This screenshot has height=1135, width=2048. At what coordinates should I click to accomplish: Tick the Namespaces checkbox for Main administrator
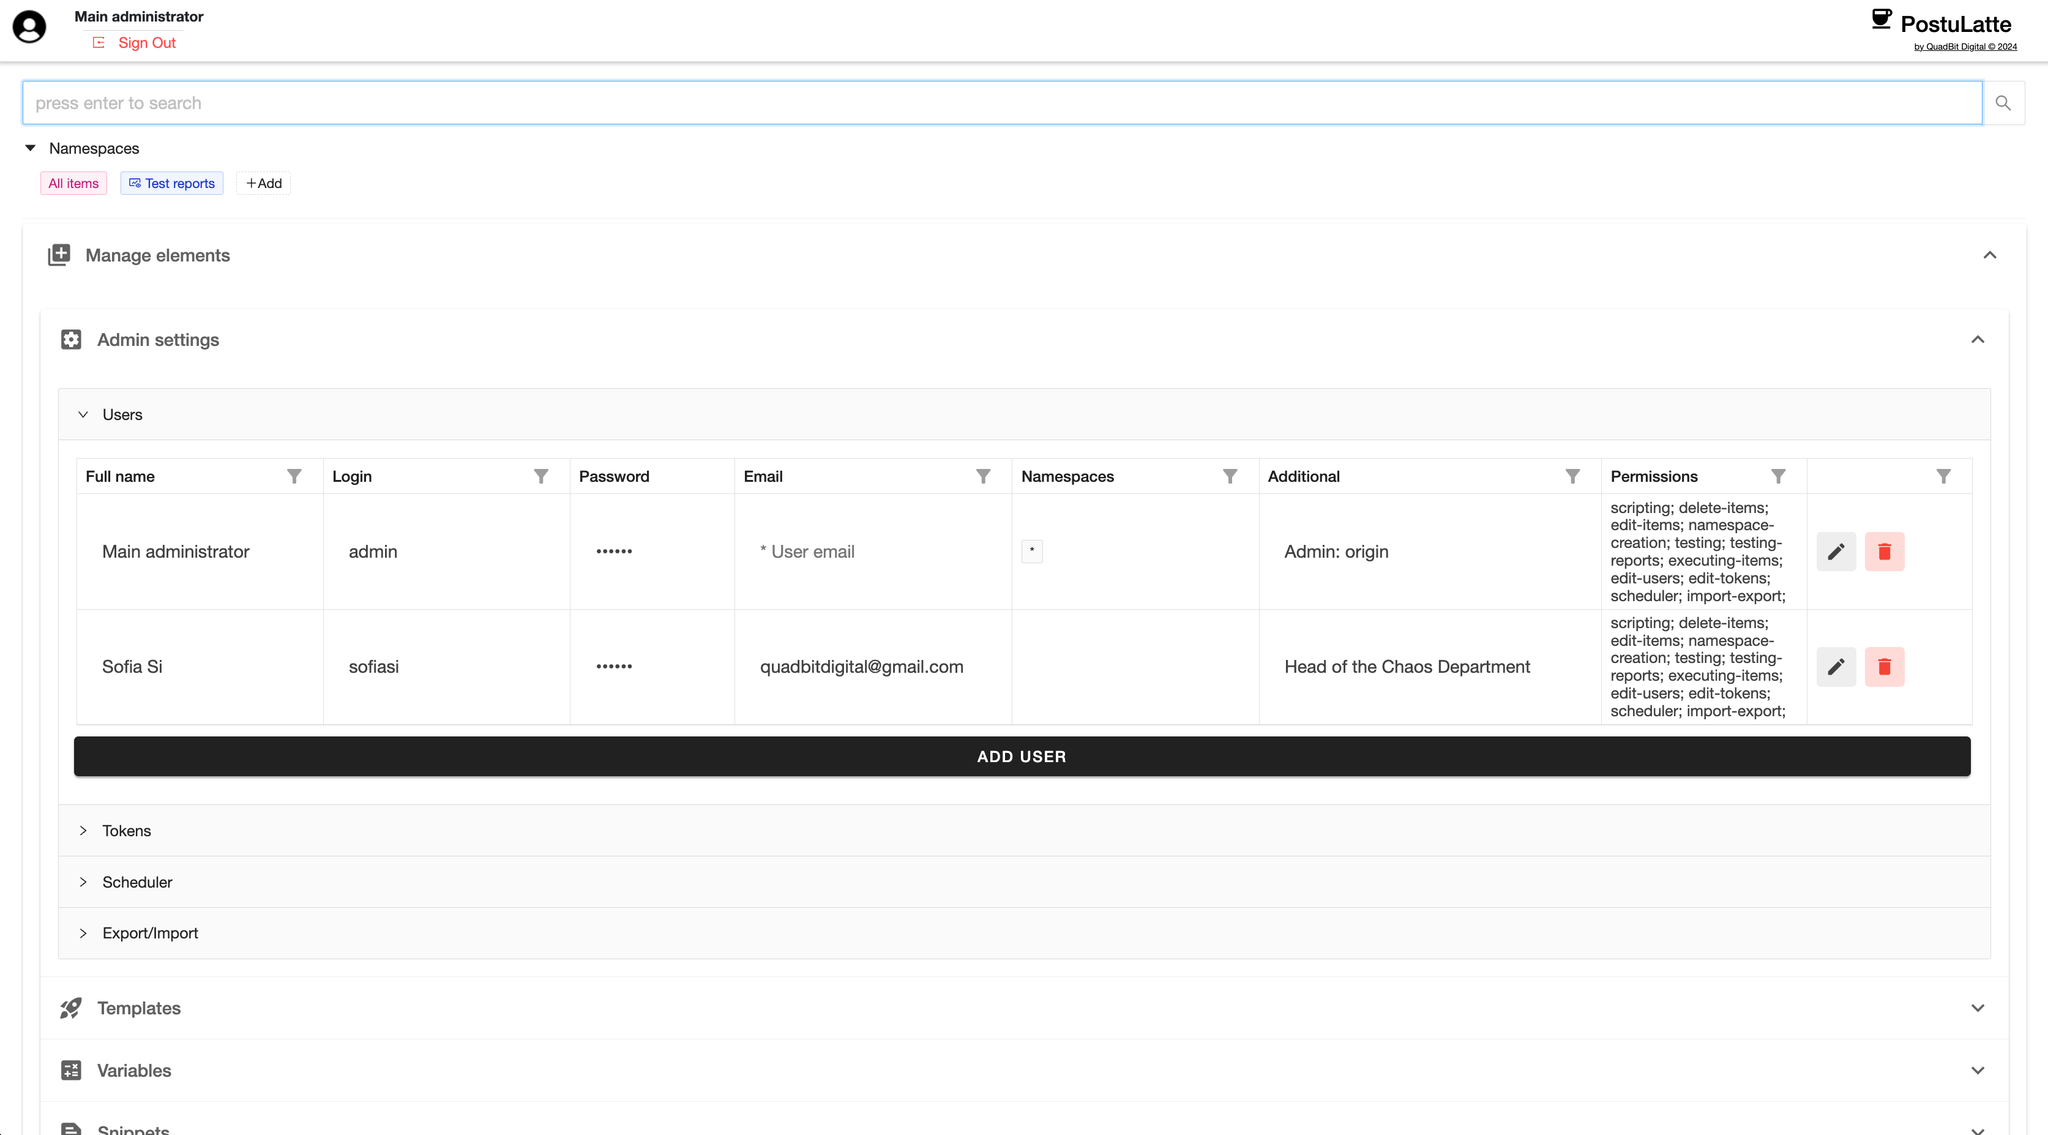click(1031, 551)
